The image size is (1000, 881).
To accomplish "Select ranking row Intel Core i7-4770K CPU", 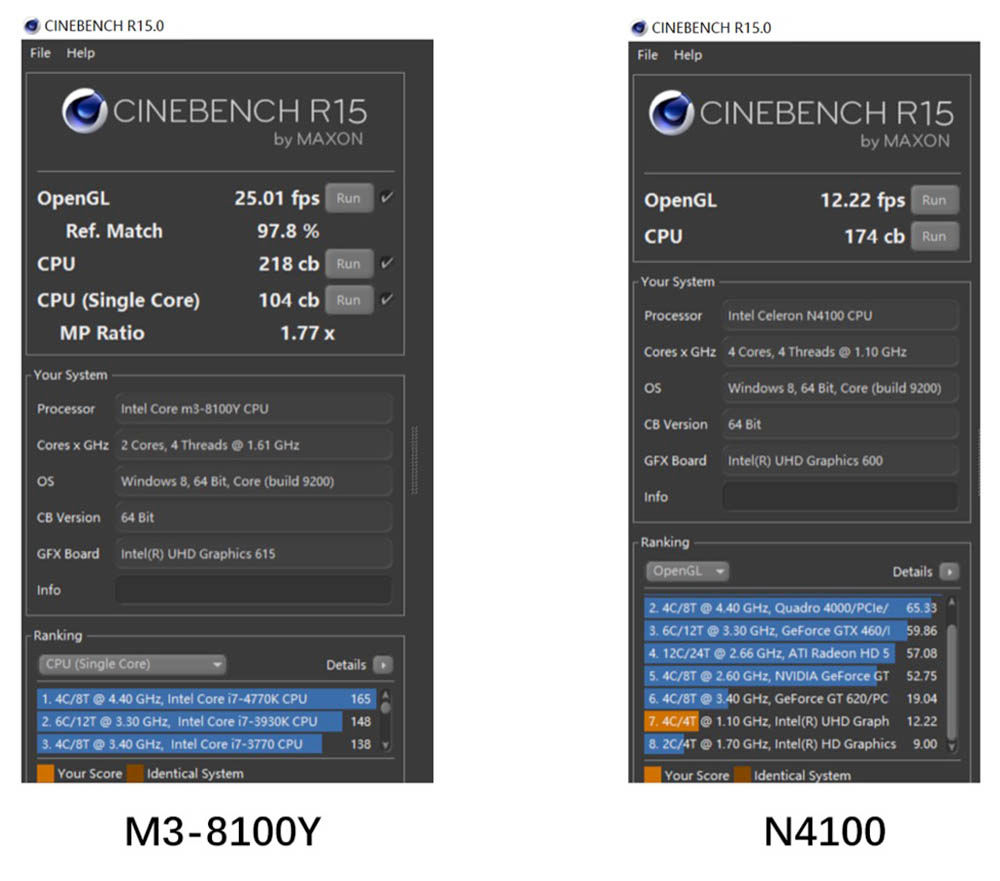I will (x=207, y=699).
